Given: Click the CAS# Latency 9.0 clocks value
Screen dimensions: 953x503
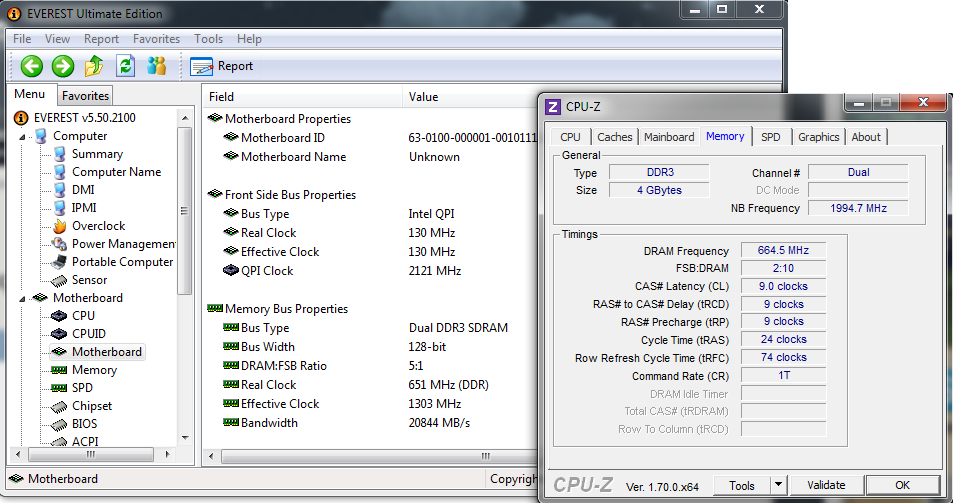Looking at the screenshot, I should (783, 286).
